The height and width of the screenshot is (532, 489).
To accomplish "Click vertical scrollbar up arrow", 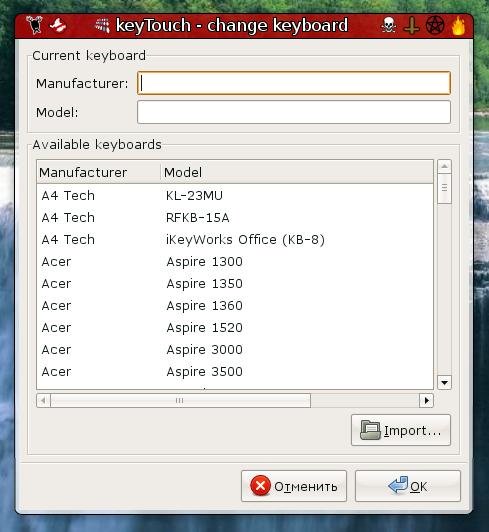I will click(x=445, y=167).
